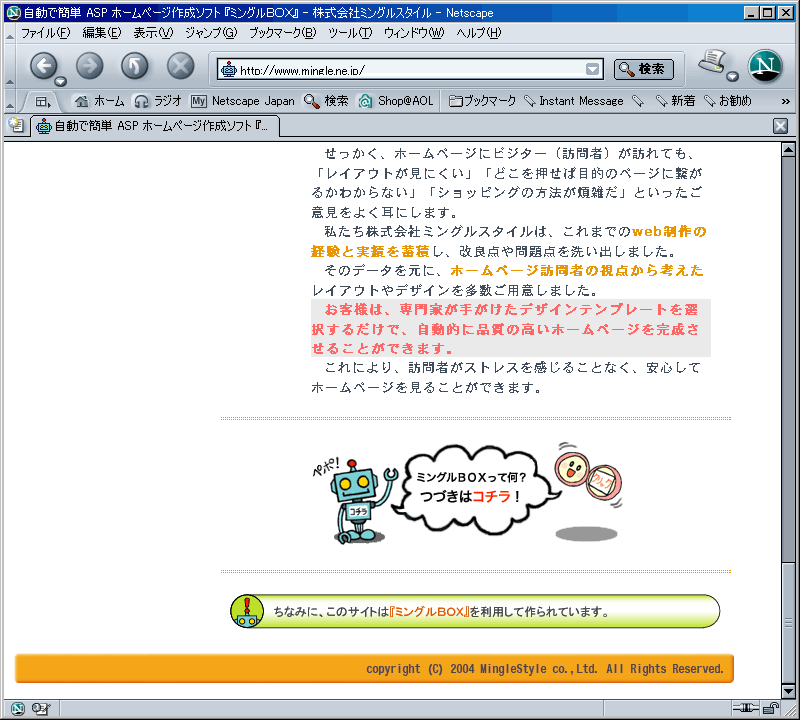Click the 検索 search button beside the URL bar
Image resolution: width=800 pixels, height=720 pixels.
point(644,69)
